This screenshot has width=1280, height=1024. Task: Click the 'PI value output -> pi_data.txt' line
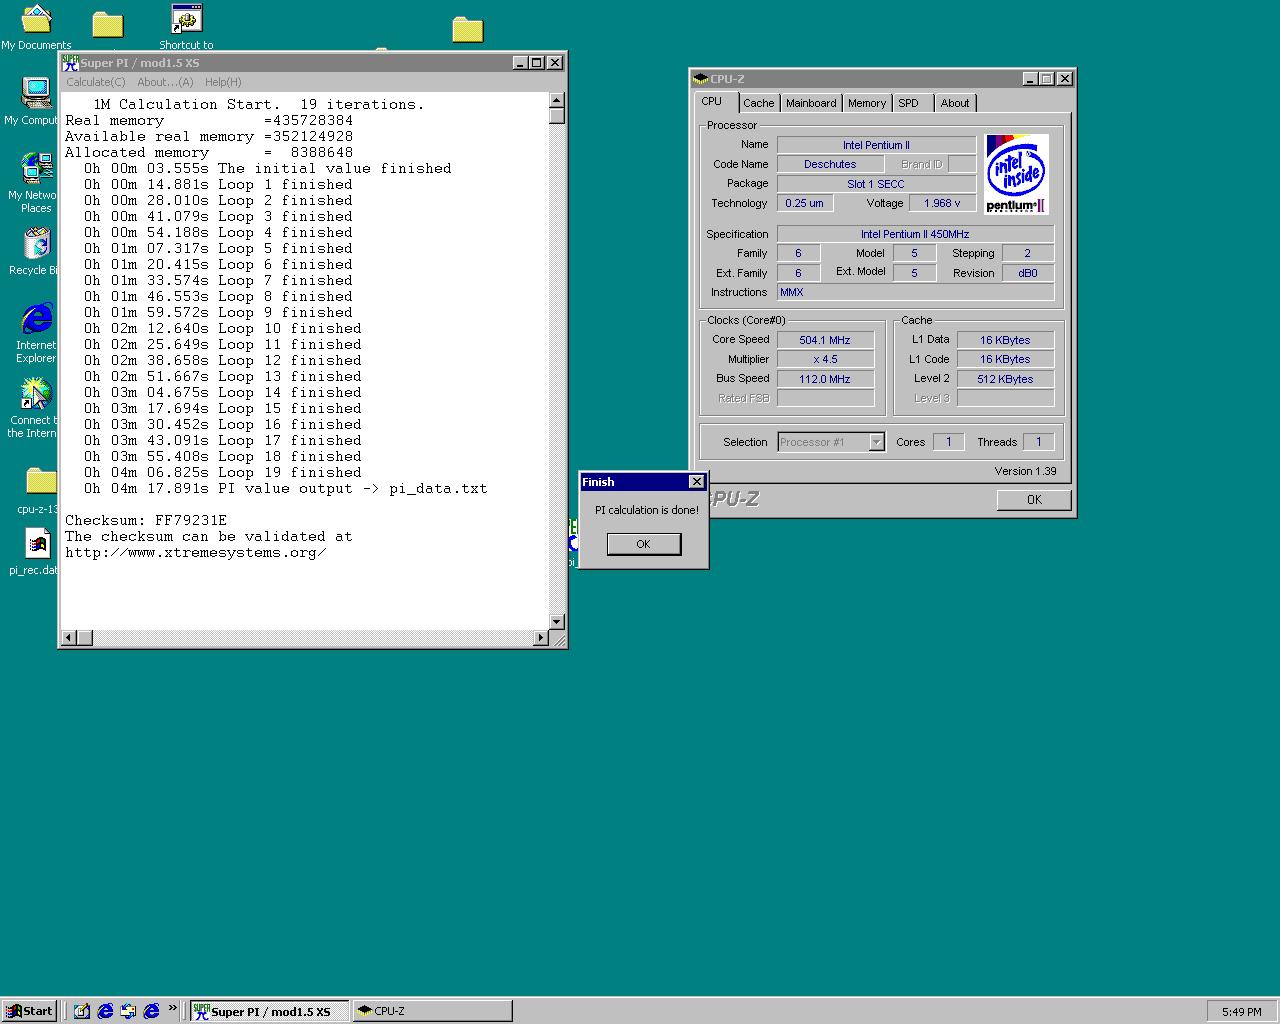pos(285,488)
